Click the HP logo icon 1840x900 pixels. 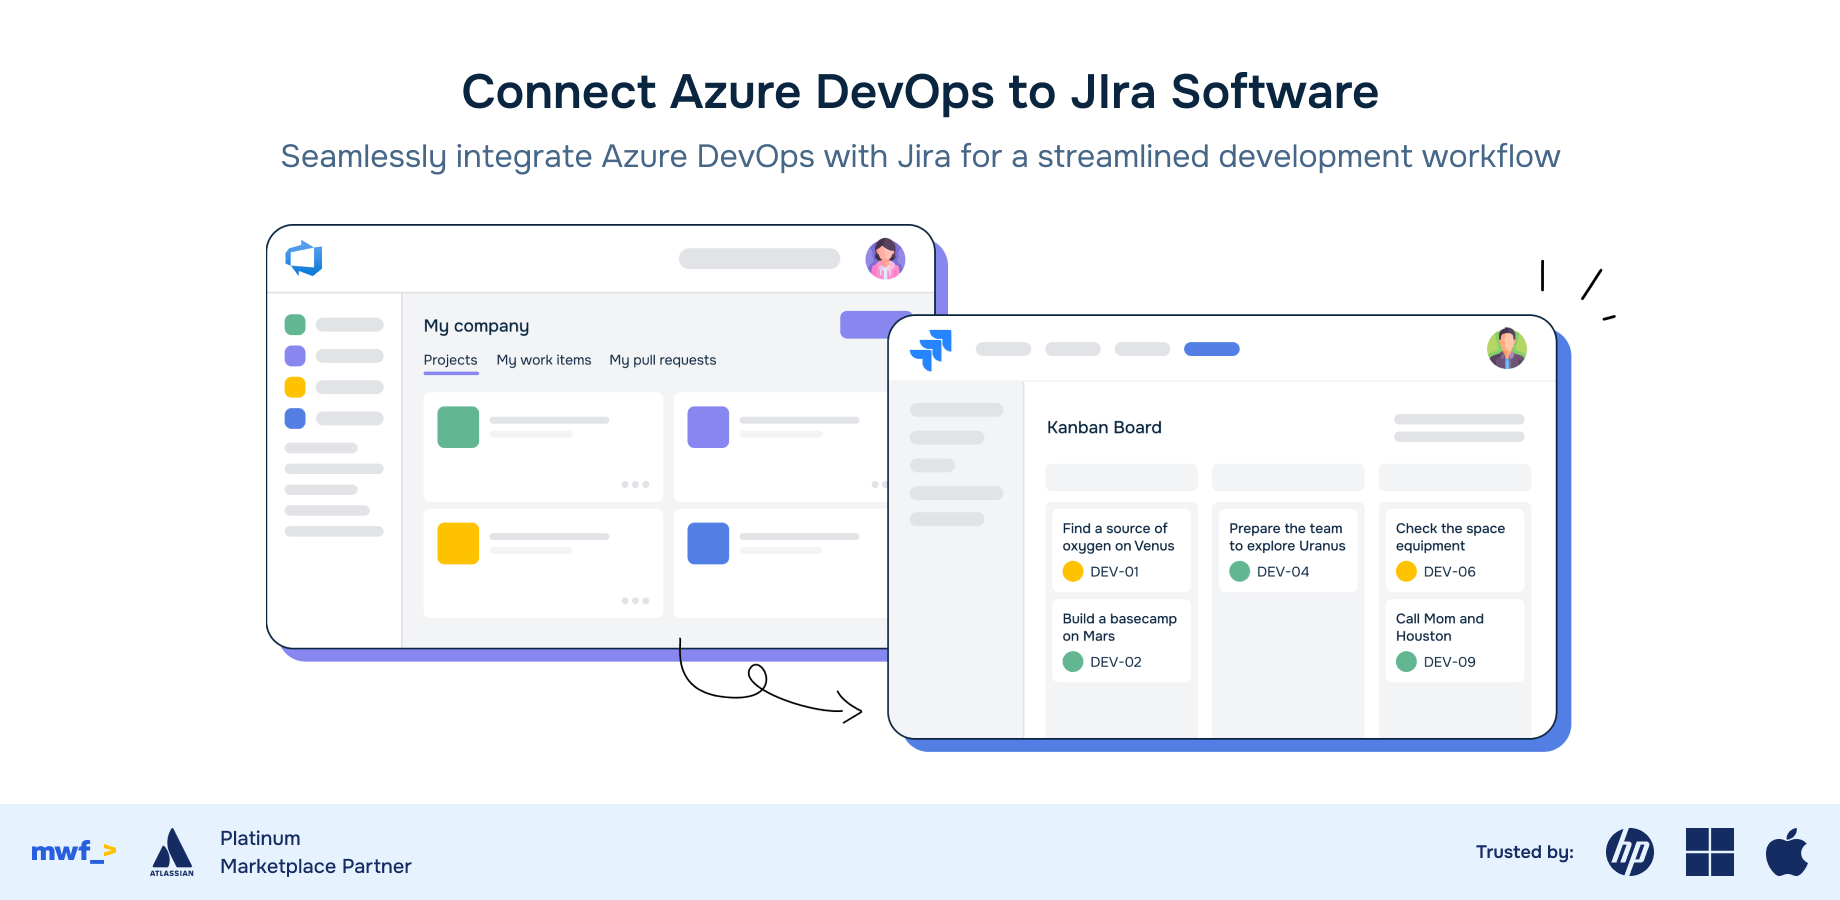(1631, 852)
